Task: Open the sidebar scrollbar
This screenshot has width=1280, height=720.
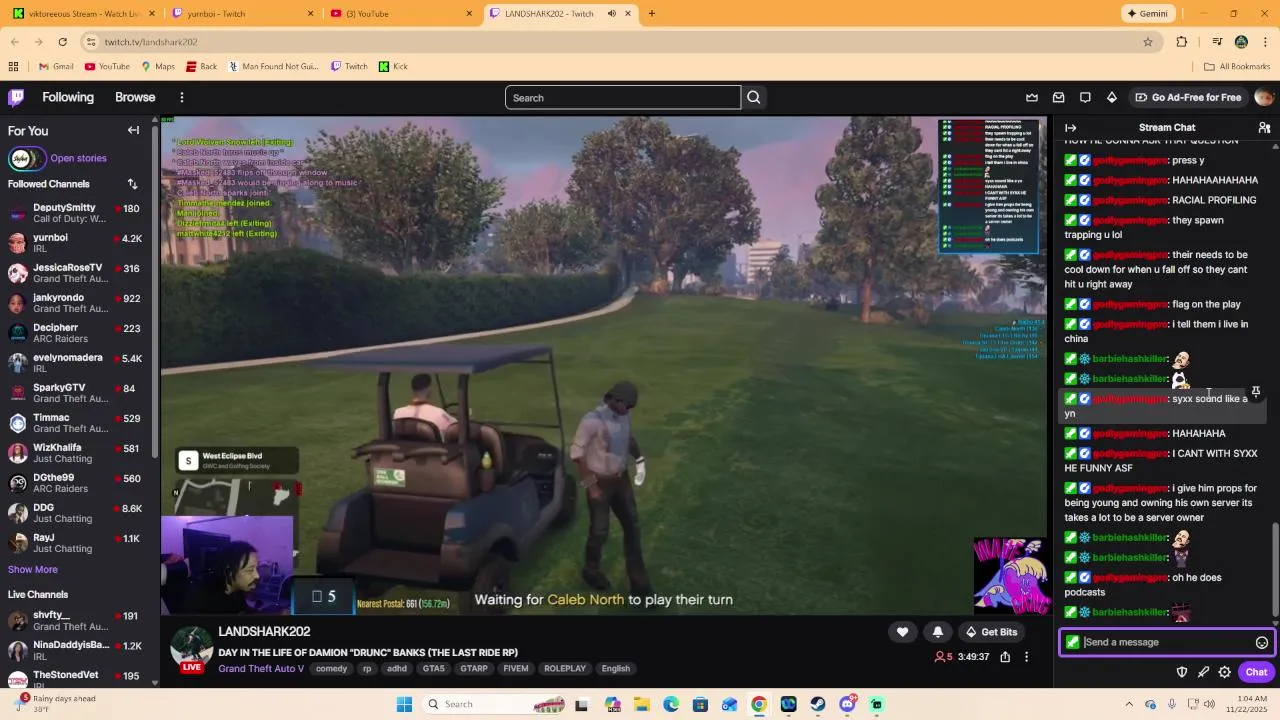Action: pyautogui.click(x=155, y=290)
